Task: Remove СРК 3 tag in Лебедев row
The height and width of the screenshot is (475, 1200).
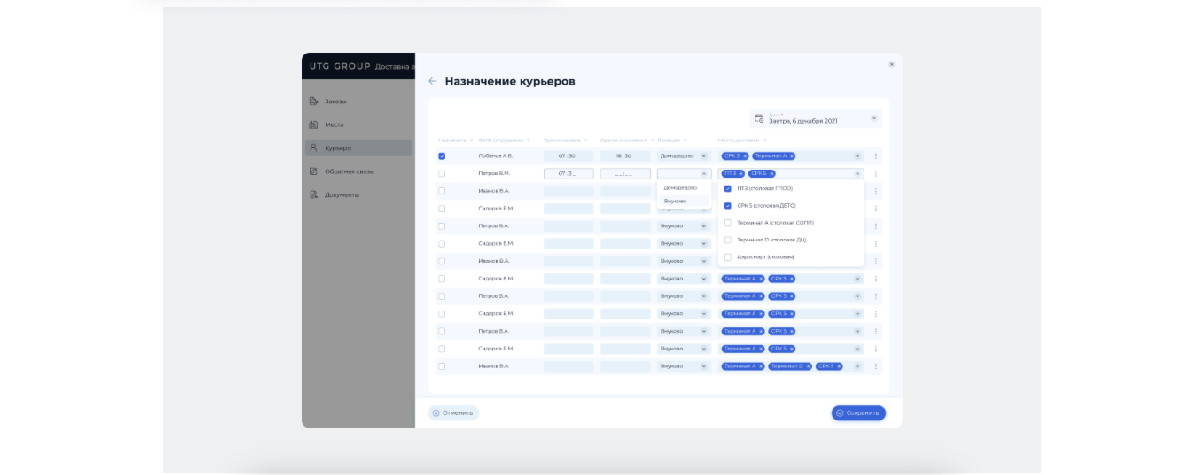Action: [x=745, y=156]
